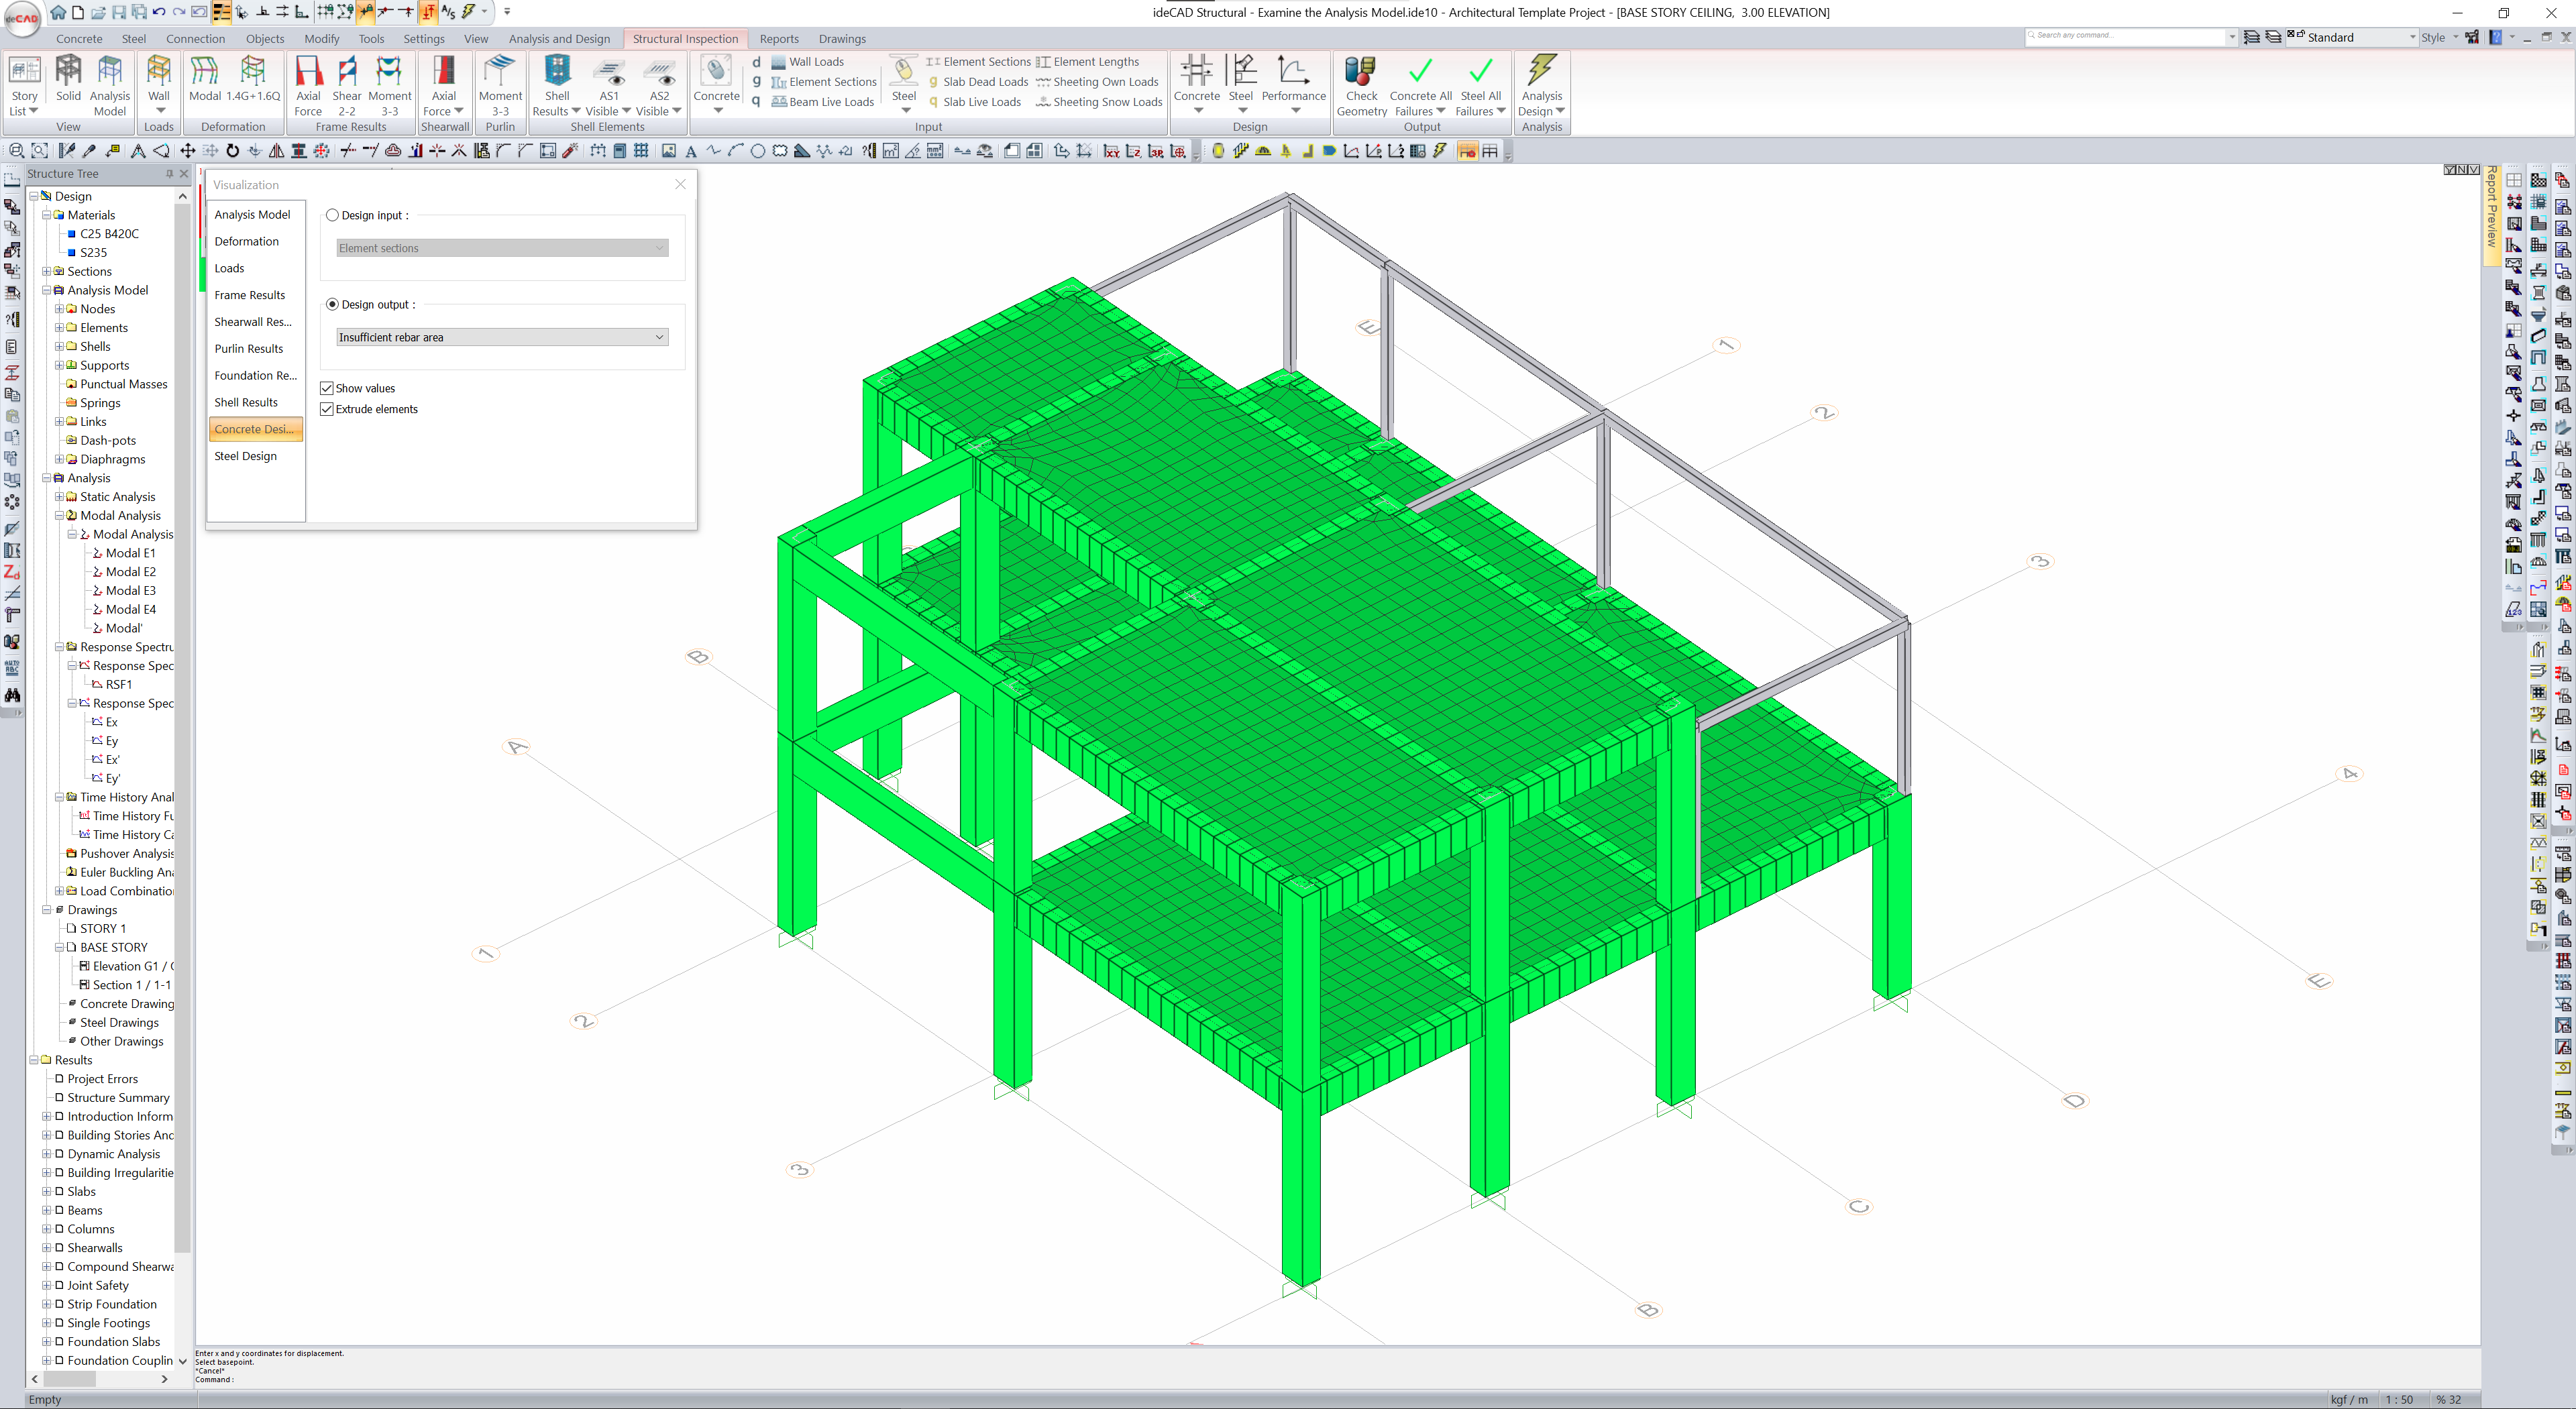Open the Analysis and Design tab
The height and width of the screenshot is (1409, 2576).
559,39
